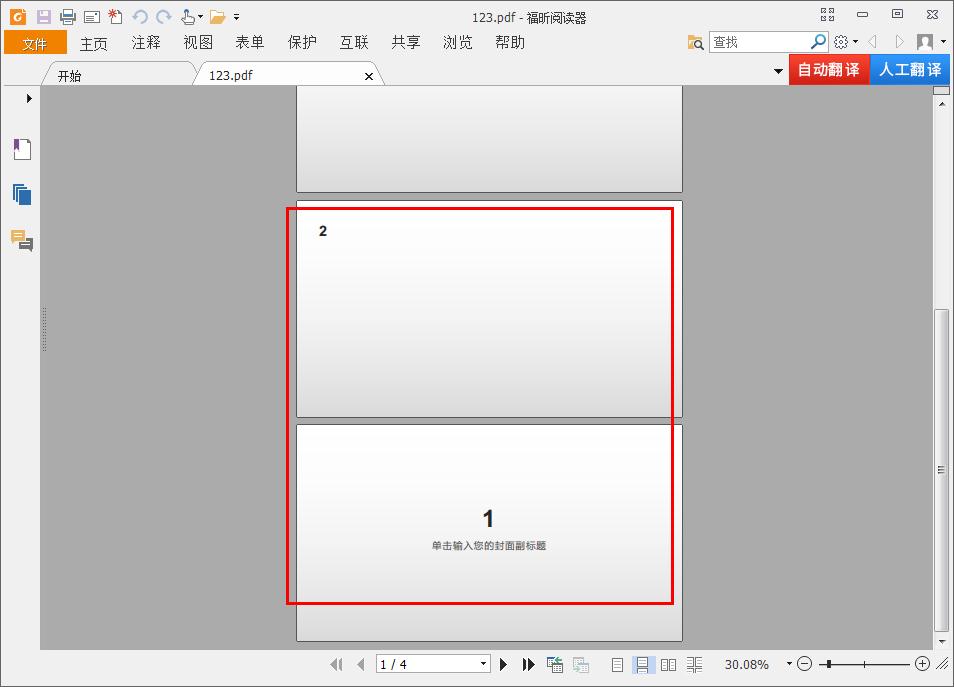Click the 自动翻译 button
Screen dimensions: 954x687
829,70
